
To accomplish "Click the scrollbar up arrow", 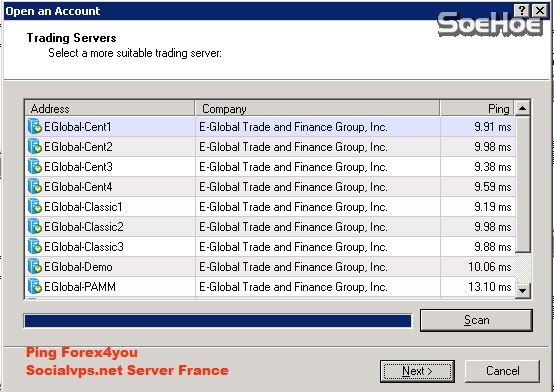I will click(x=522, y=108).
